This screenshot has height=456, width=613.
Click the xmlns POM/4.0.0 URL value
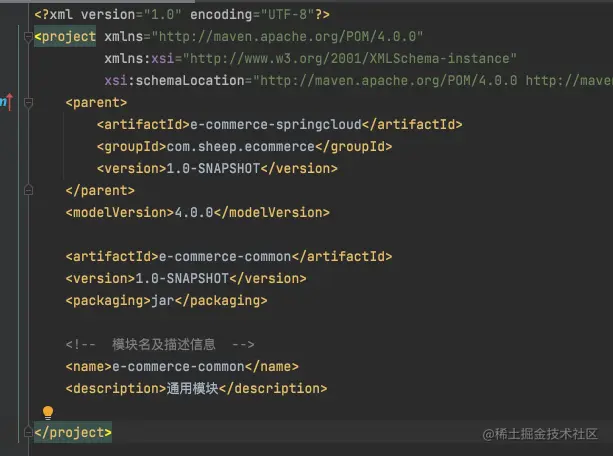(x=287, y=36)
